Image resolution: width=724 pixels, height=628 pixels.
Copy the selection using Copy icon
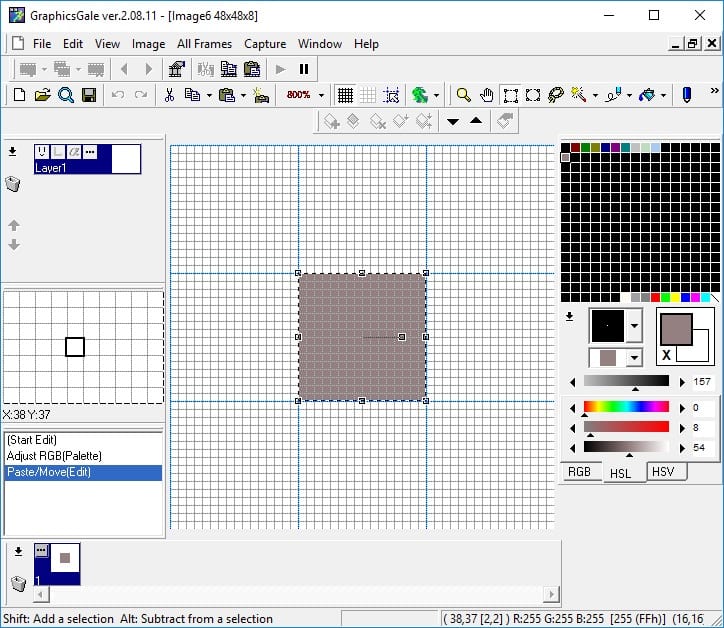point(192,95)
